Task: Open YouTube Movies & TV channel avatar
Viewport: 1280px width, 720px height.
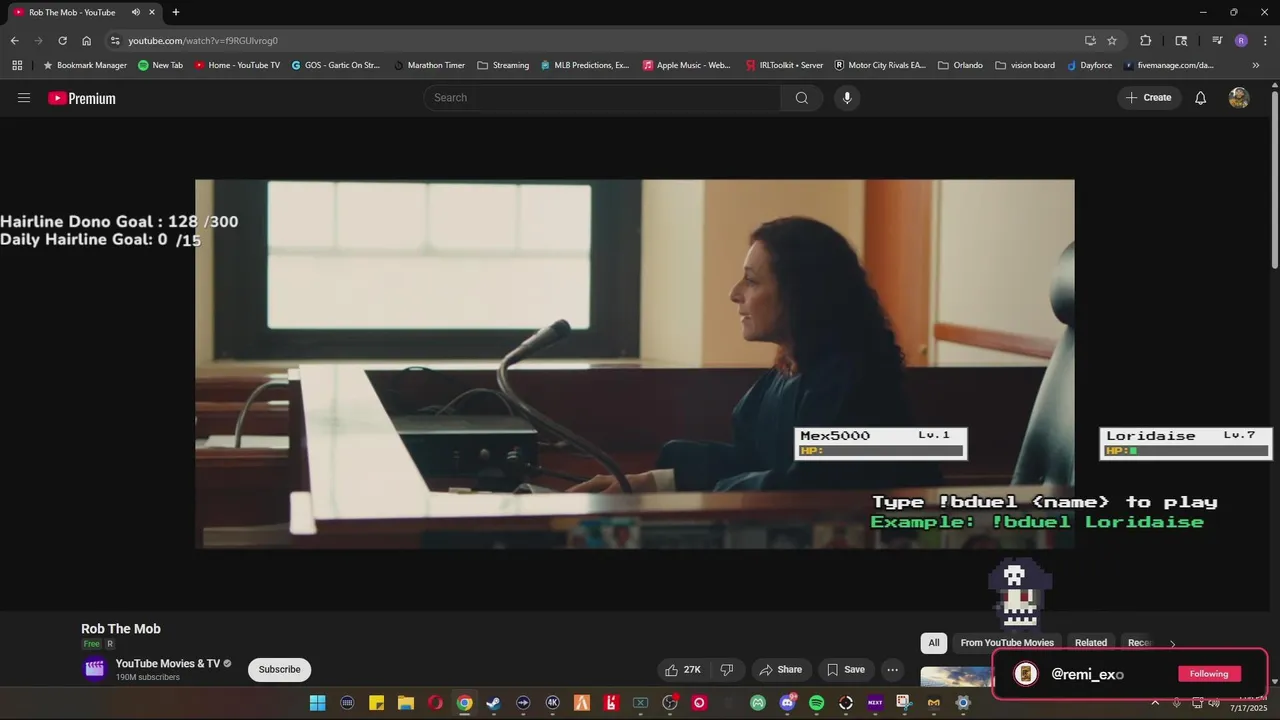Action: (x=95, y=669)
